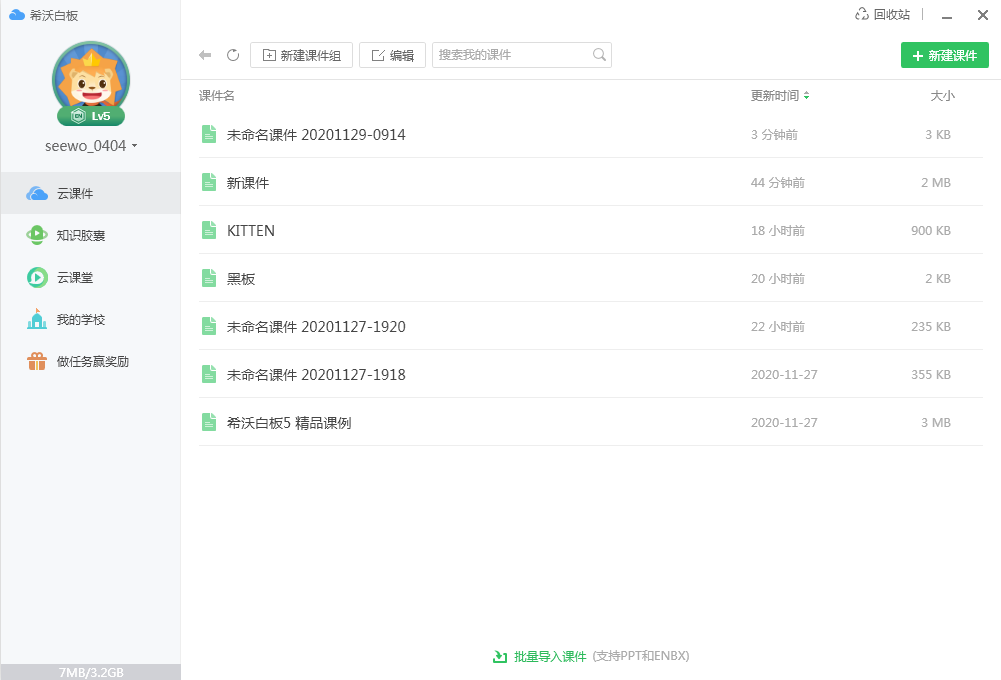Select courseware 未命名课件 20201127-1920
1001x680 pixels.
pyautogui.click(x=316, y=327)
